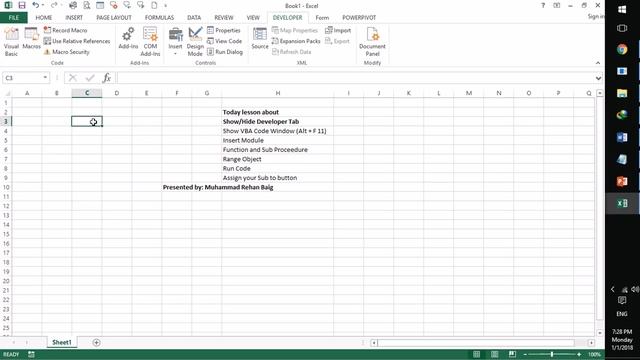Image resolution: width=640 pixels, height=360 pixels.
Task: Open the Macros dialog
Action: (31, 39)
